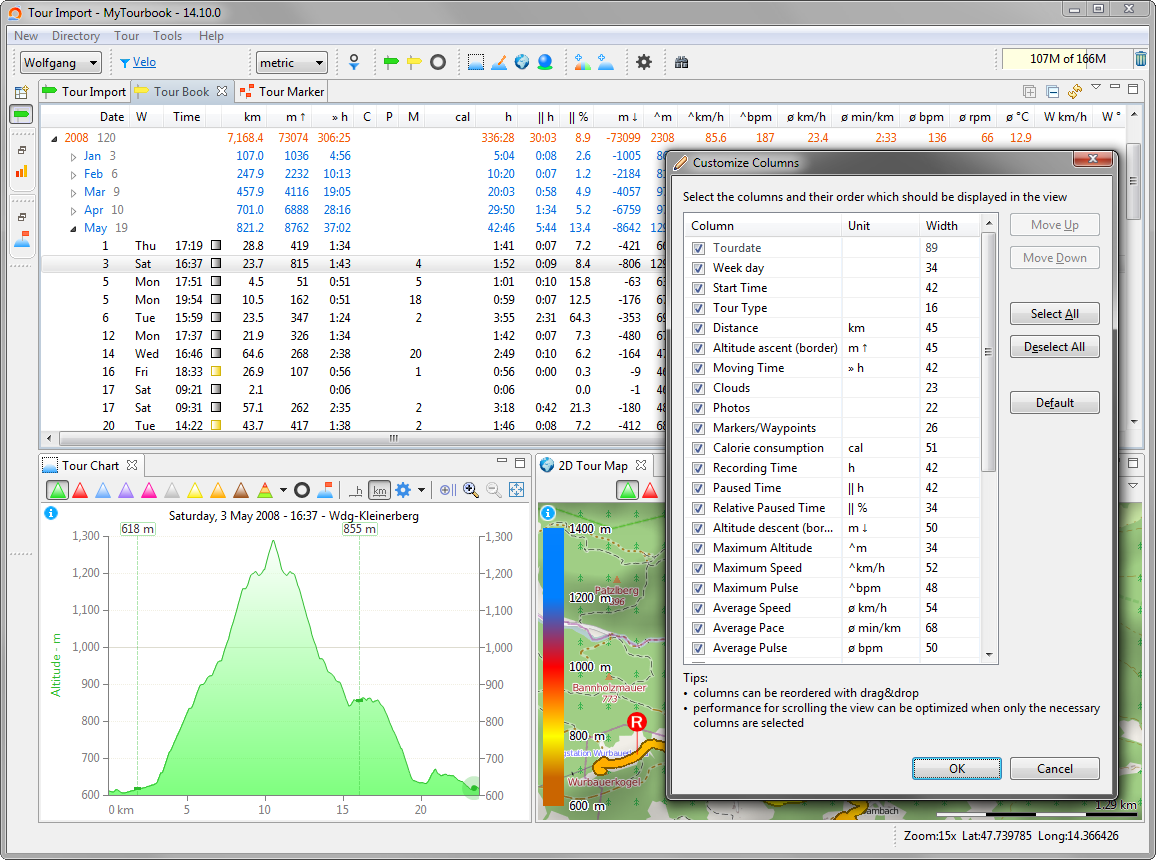This screenshot has height=860, width=1156.
Task: Click the green Tour Import flag toolbar icon
Action: click(391, 63)
